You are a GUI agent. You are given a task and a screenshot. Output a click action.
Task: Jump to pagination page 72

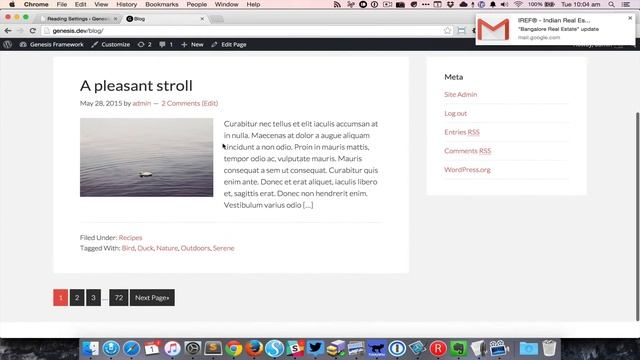(118, 298)
